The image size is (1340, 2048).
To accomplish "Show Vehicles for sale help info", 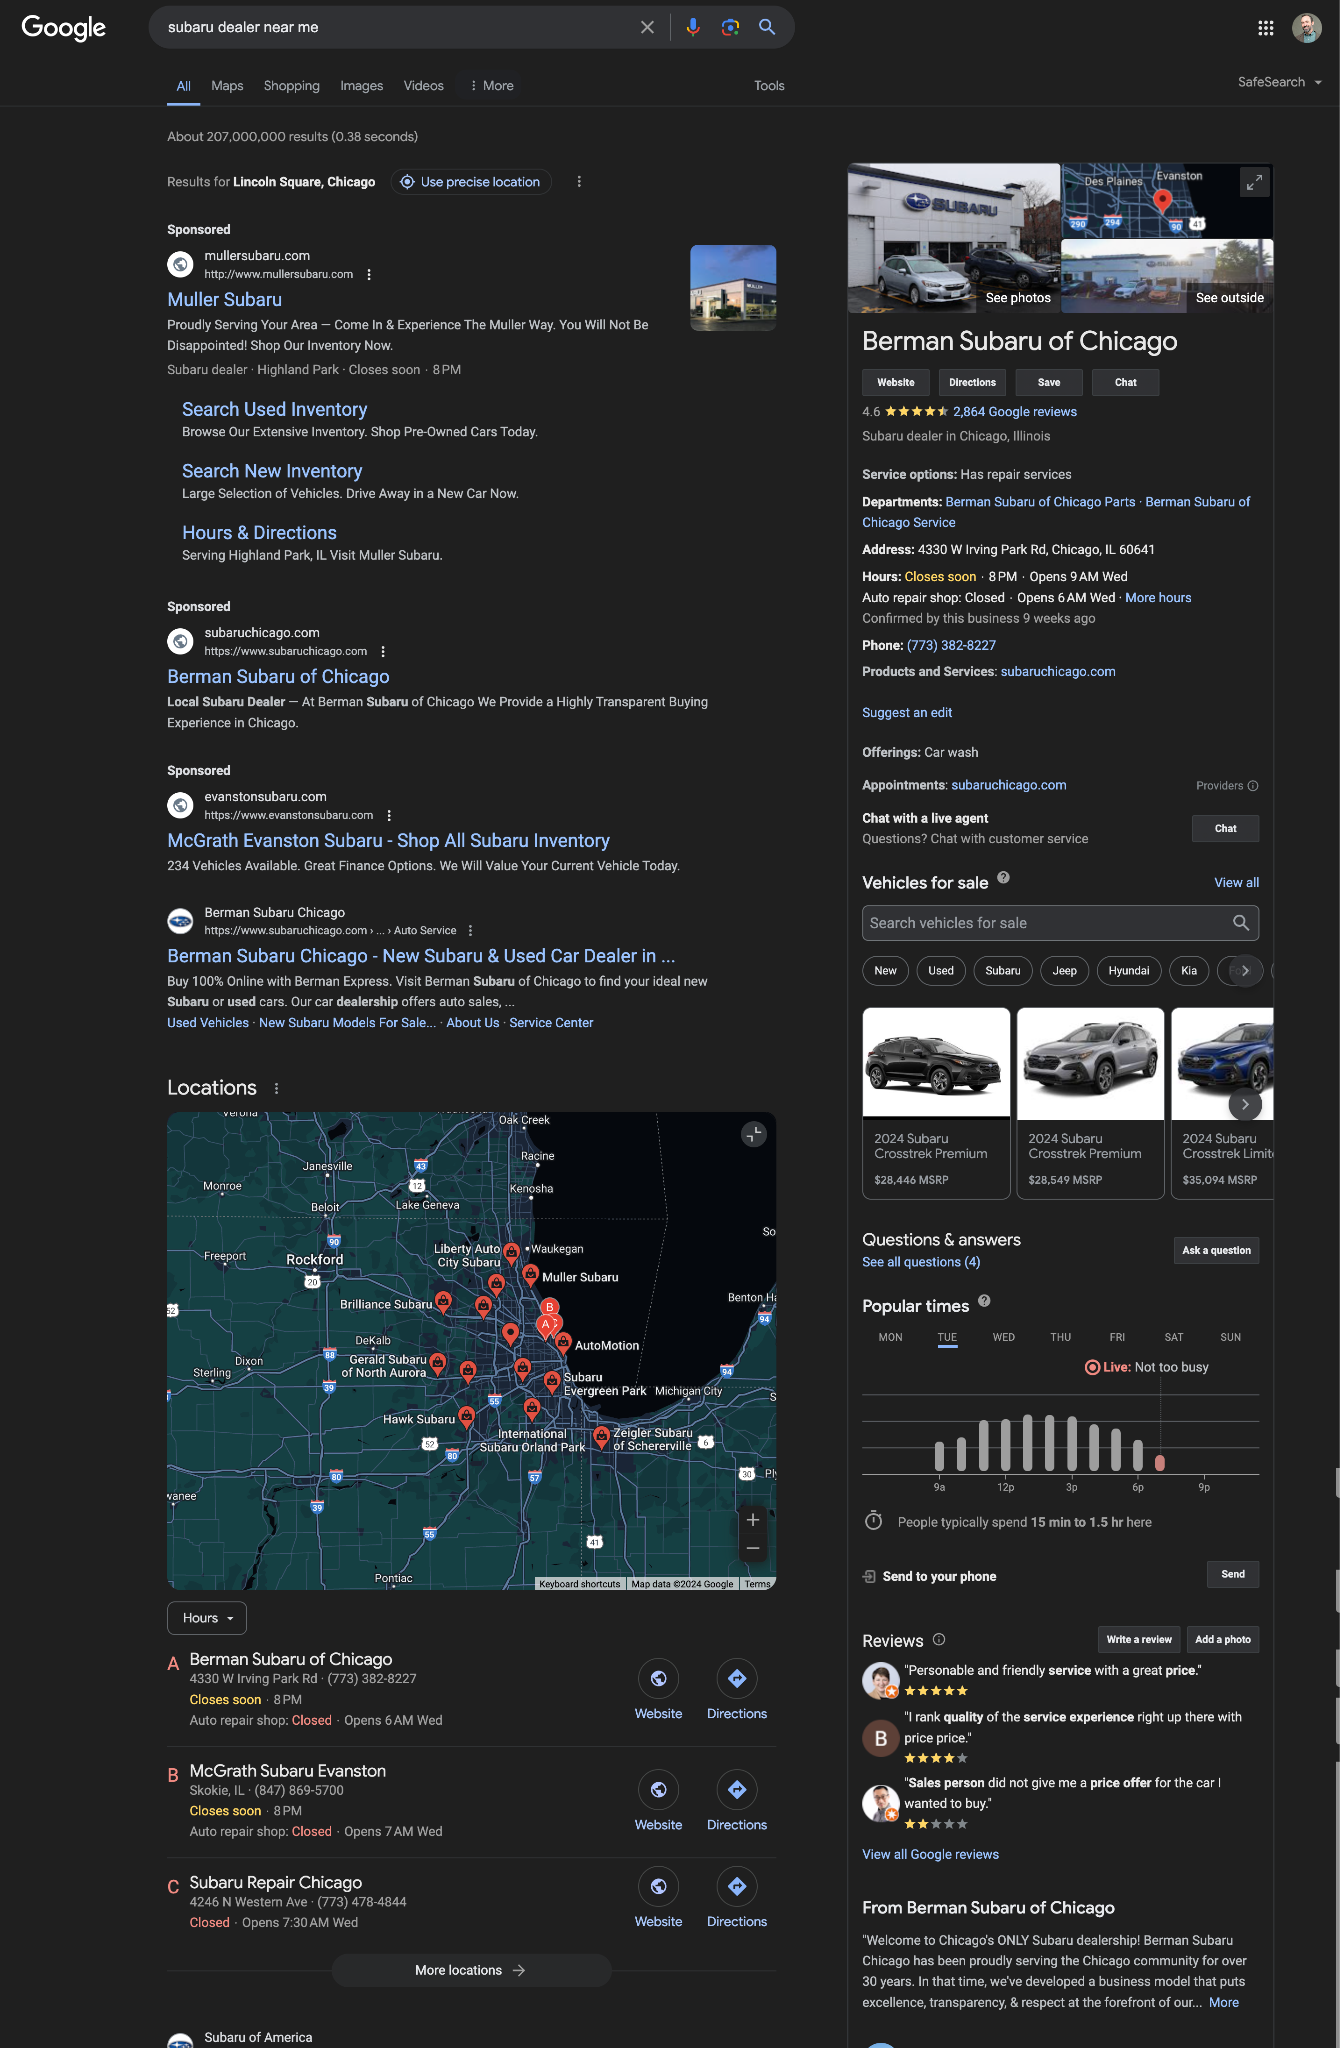I will tap(1003, 878).
